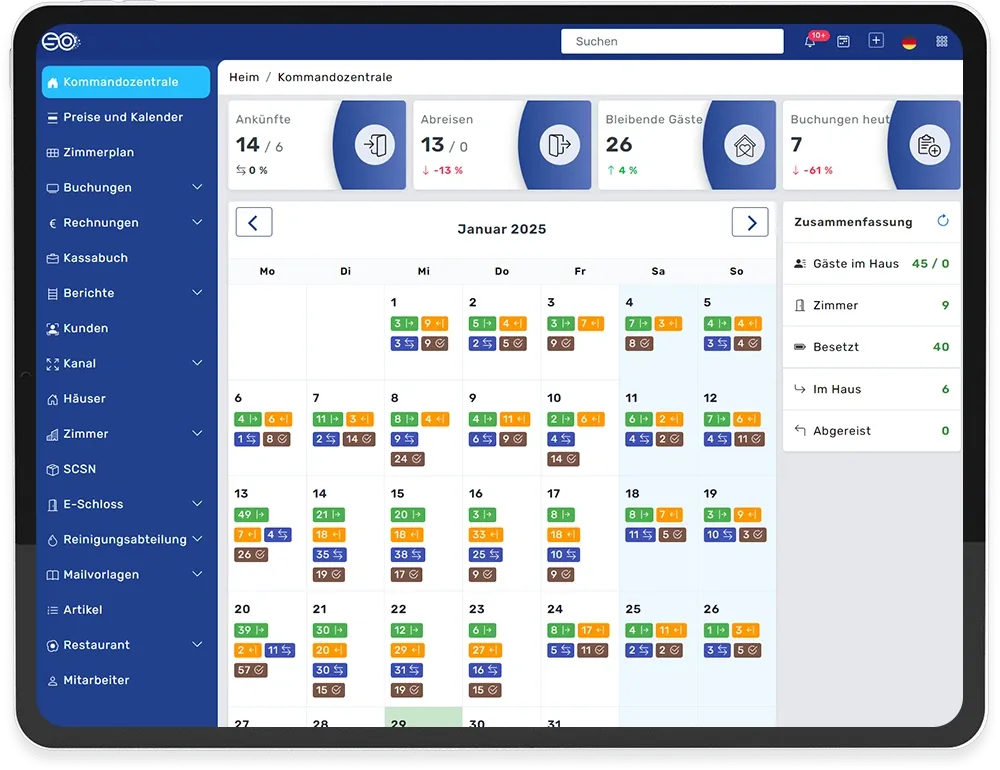
Task: Click the Im Haus summary row
Action: tap(871, 389)
